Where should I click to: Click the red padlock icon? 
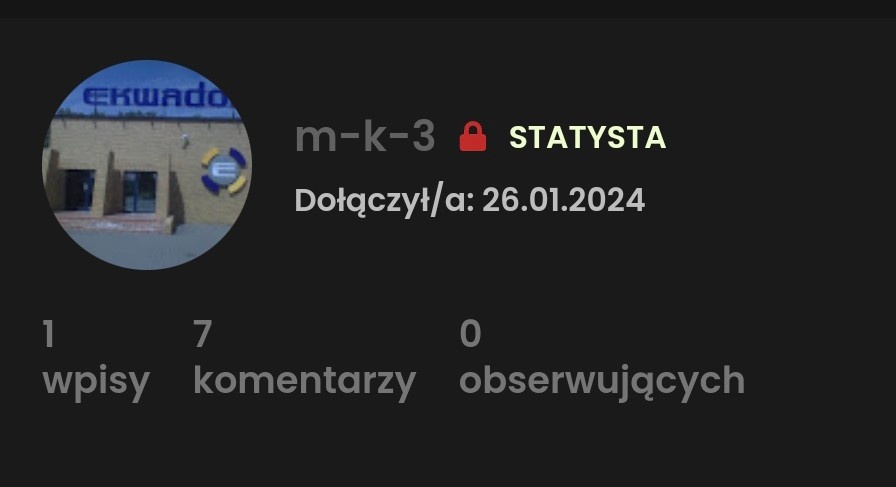pos(473,137)
